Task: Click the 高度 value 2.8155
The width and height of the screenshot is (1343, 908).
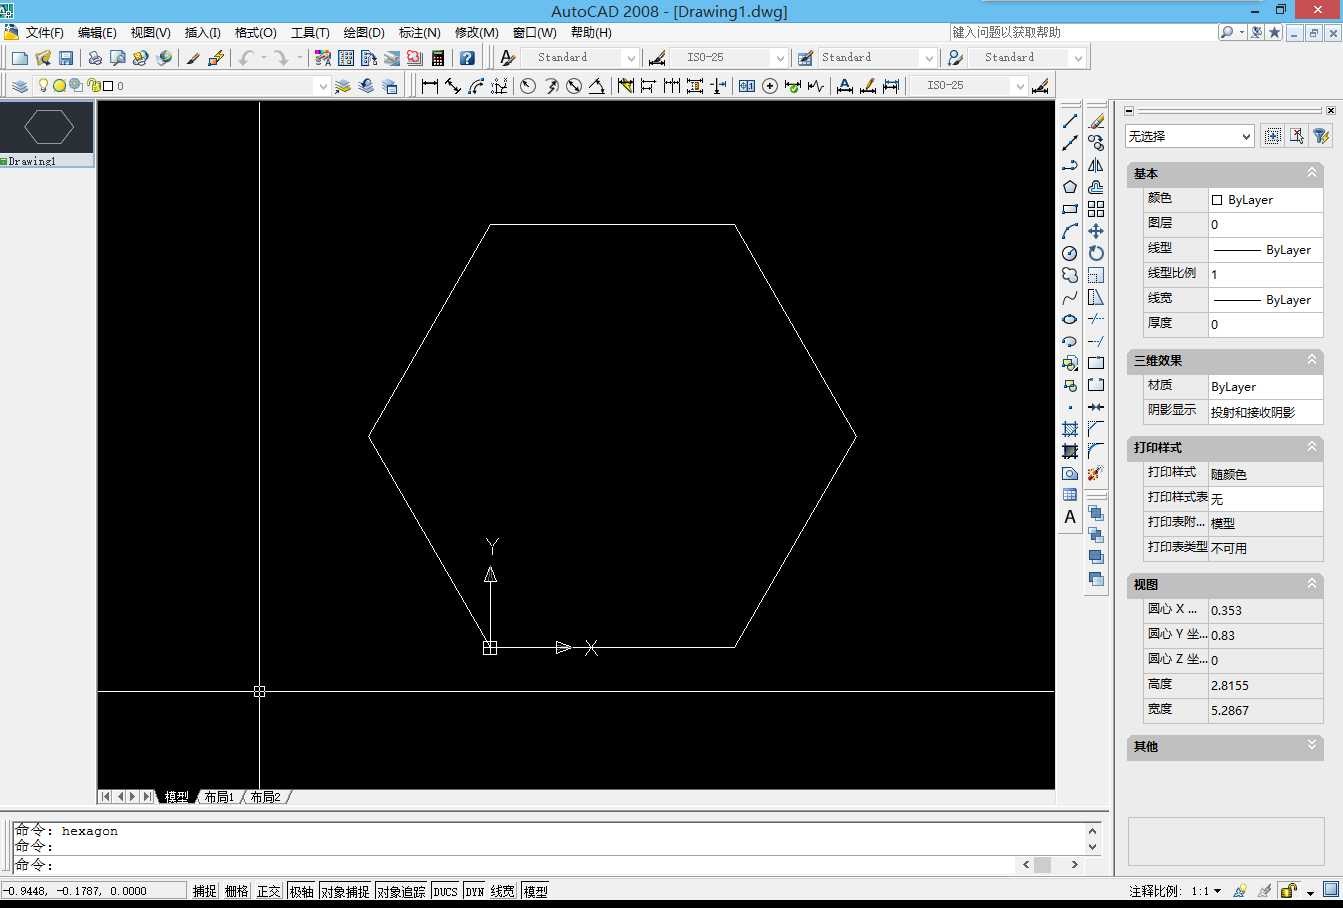Action: 1266,685
